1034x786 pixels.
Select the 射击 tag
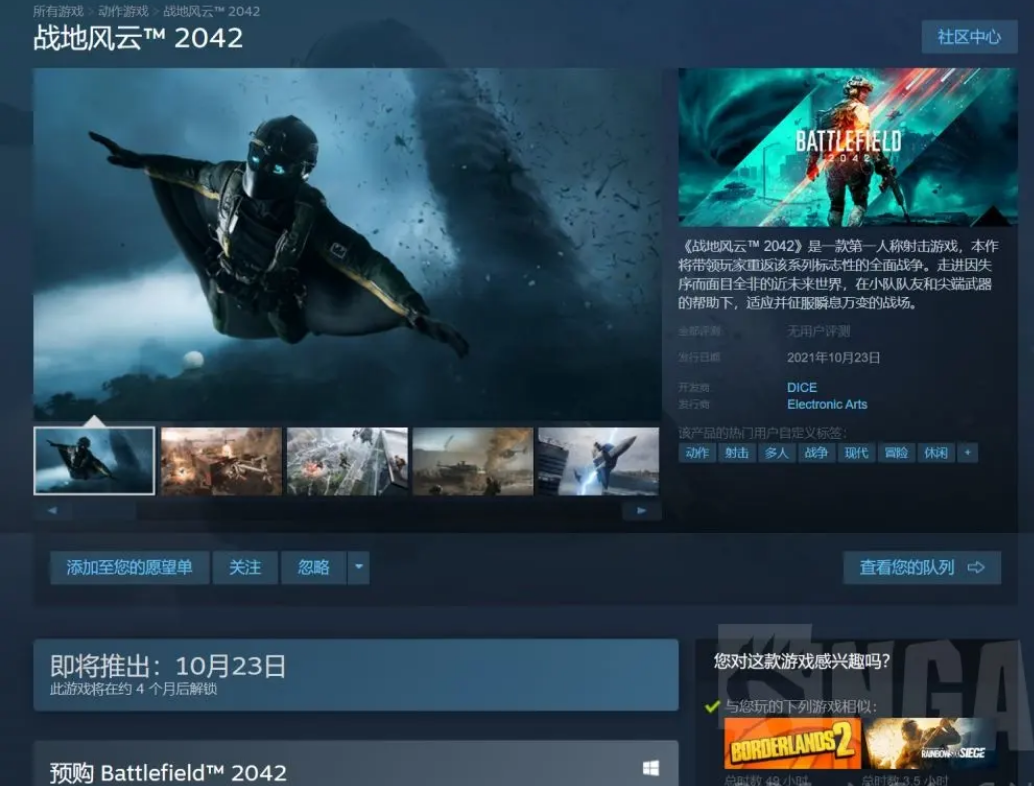click(x=737, y=453)
